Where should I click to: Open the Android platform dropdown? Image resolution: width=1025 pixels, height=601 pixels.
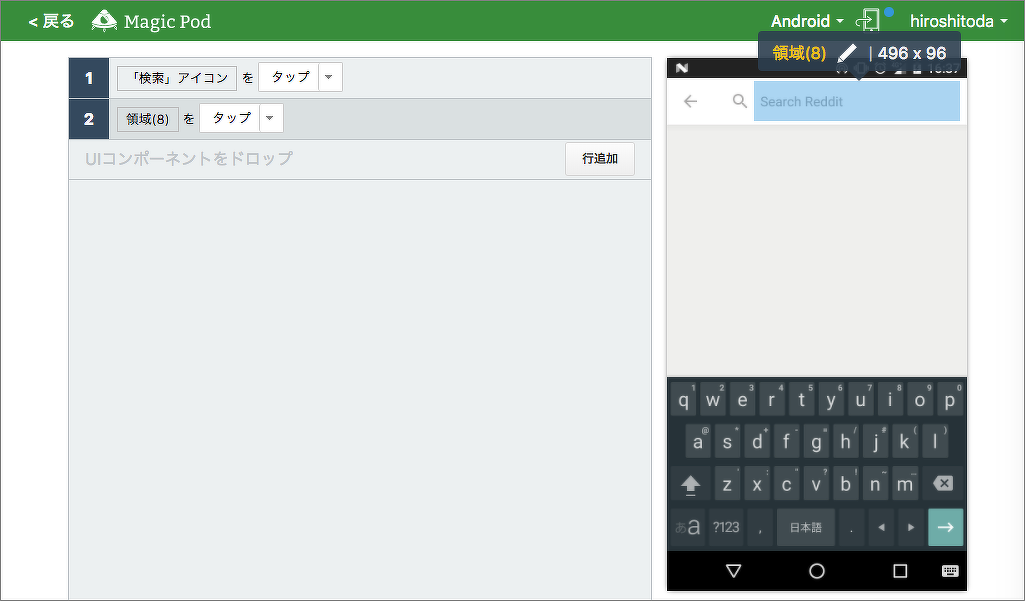pos(807,21)
